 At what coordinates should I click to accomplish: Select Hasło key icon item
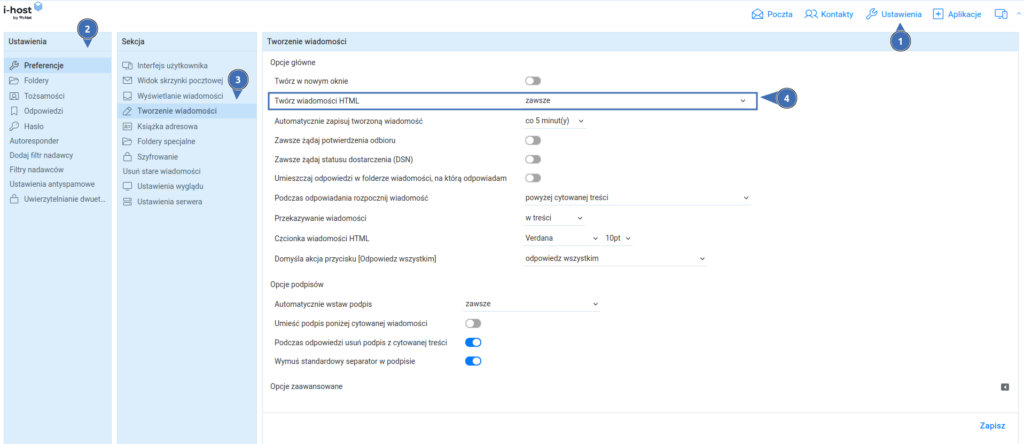34,126
